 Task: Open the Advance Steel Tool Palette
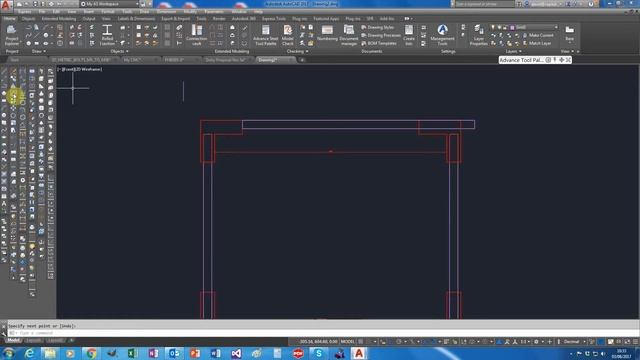click(x=265, y=35)
